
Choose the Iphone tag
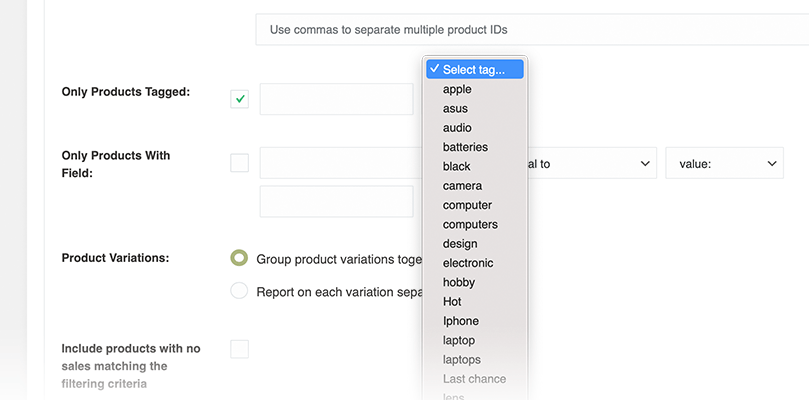pos(460,321)
